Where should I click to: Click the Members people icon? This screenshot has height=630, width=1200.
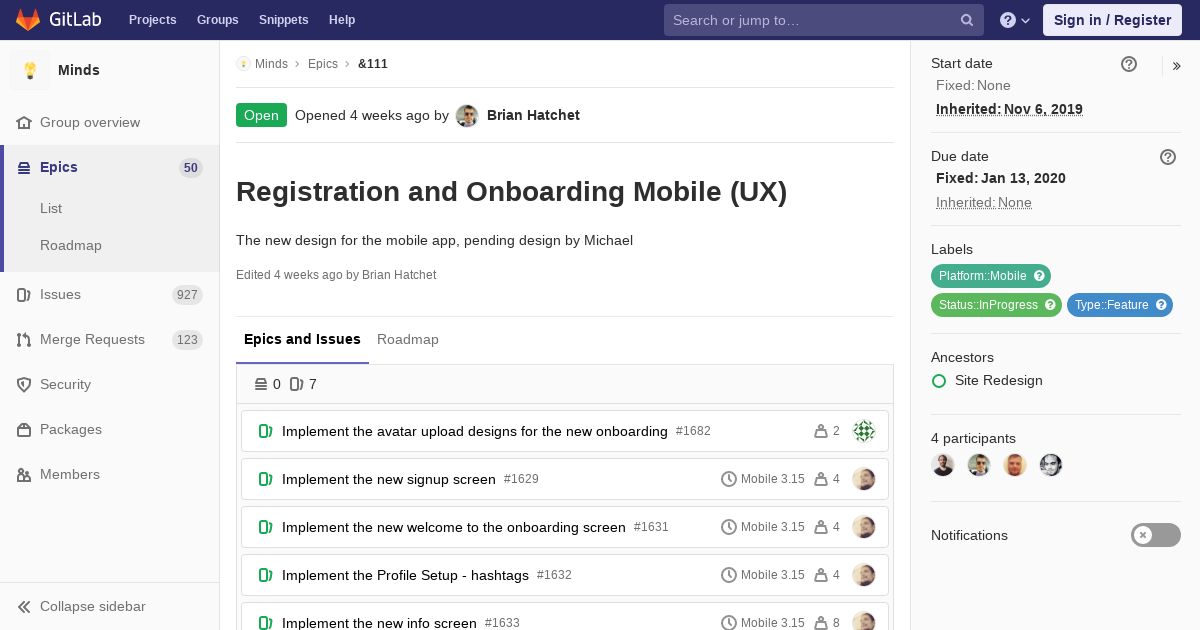tap(24, 475)
